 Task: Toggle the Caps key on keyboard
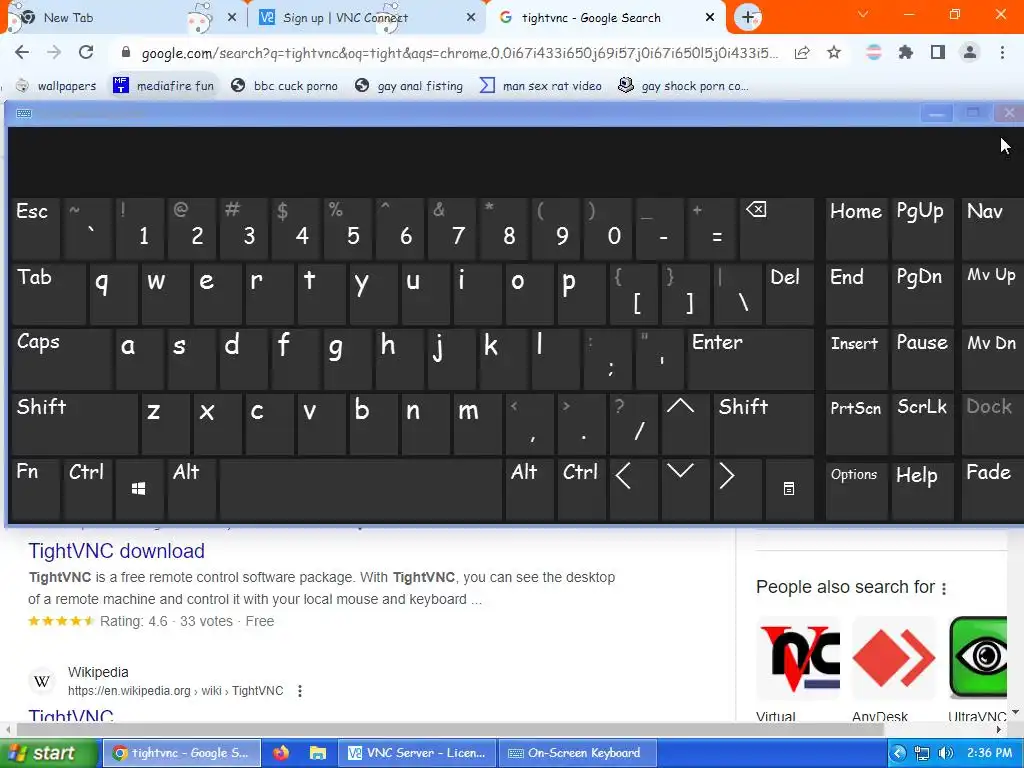[61, 359]
